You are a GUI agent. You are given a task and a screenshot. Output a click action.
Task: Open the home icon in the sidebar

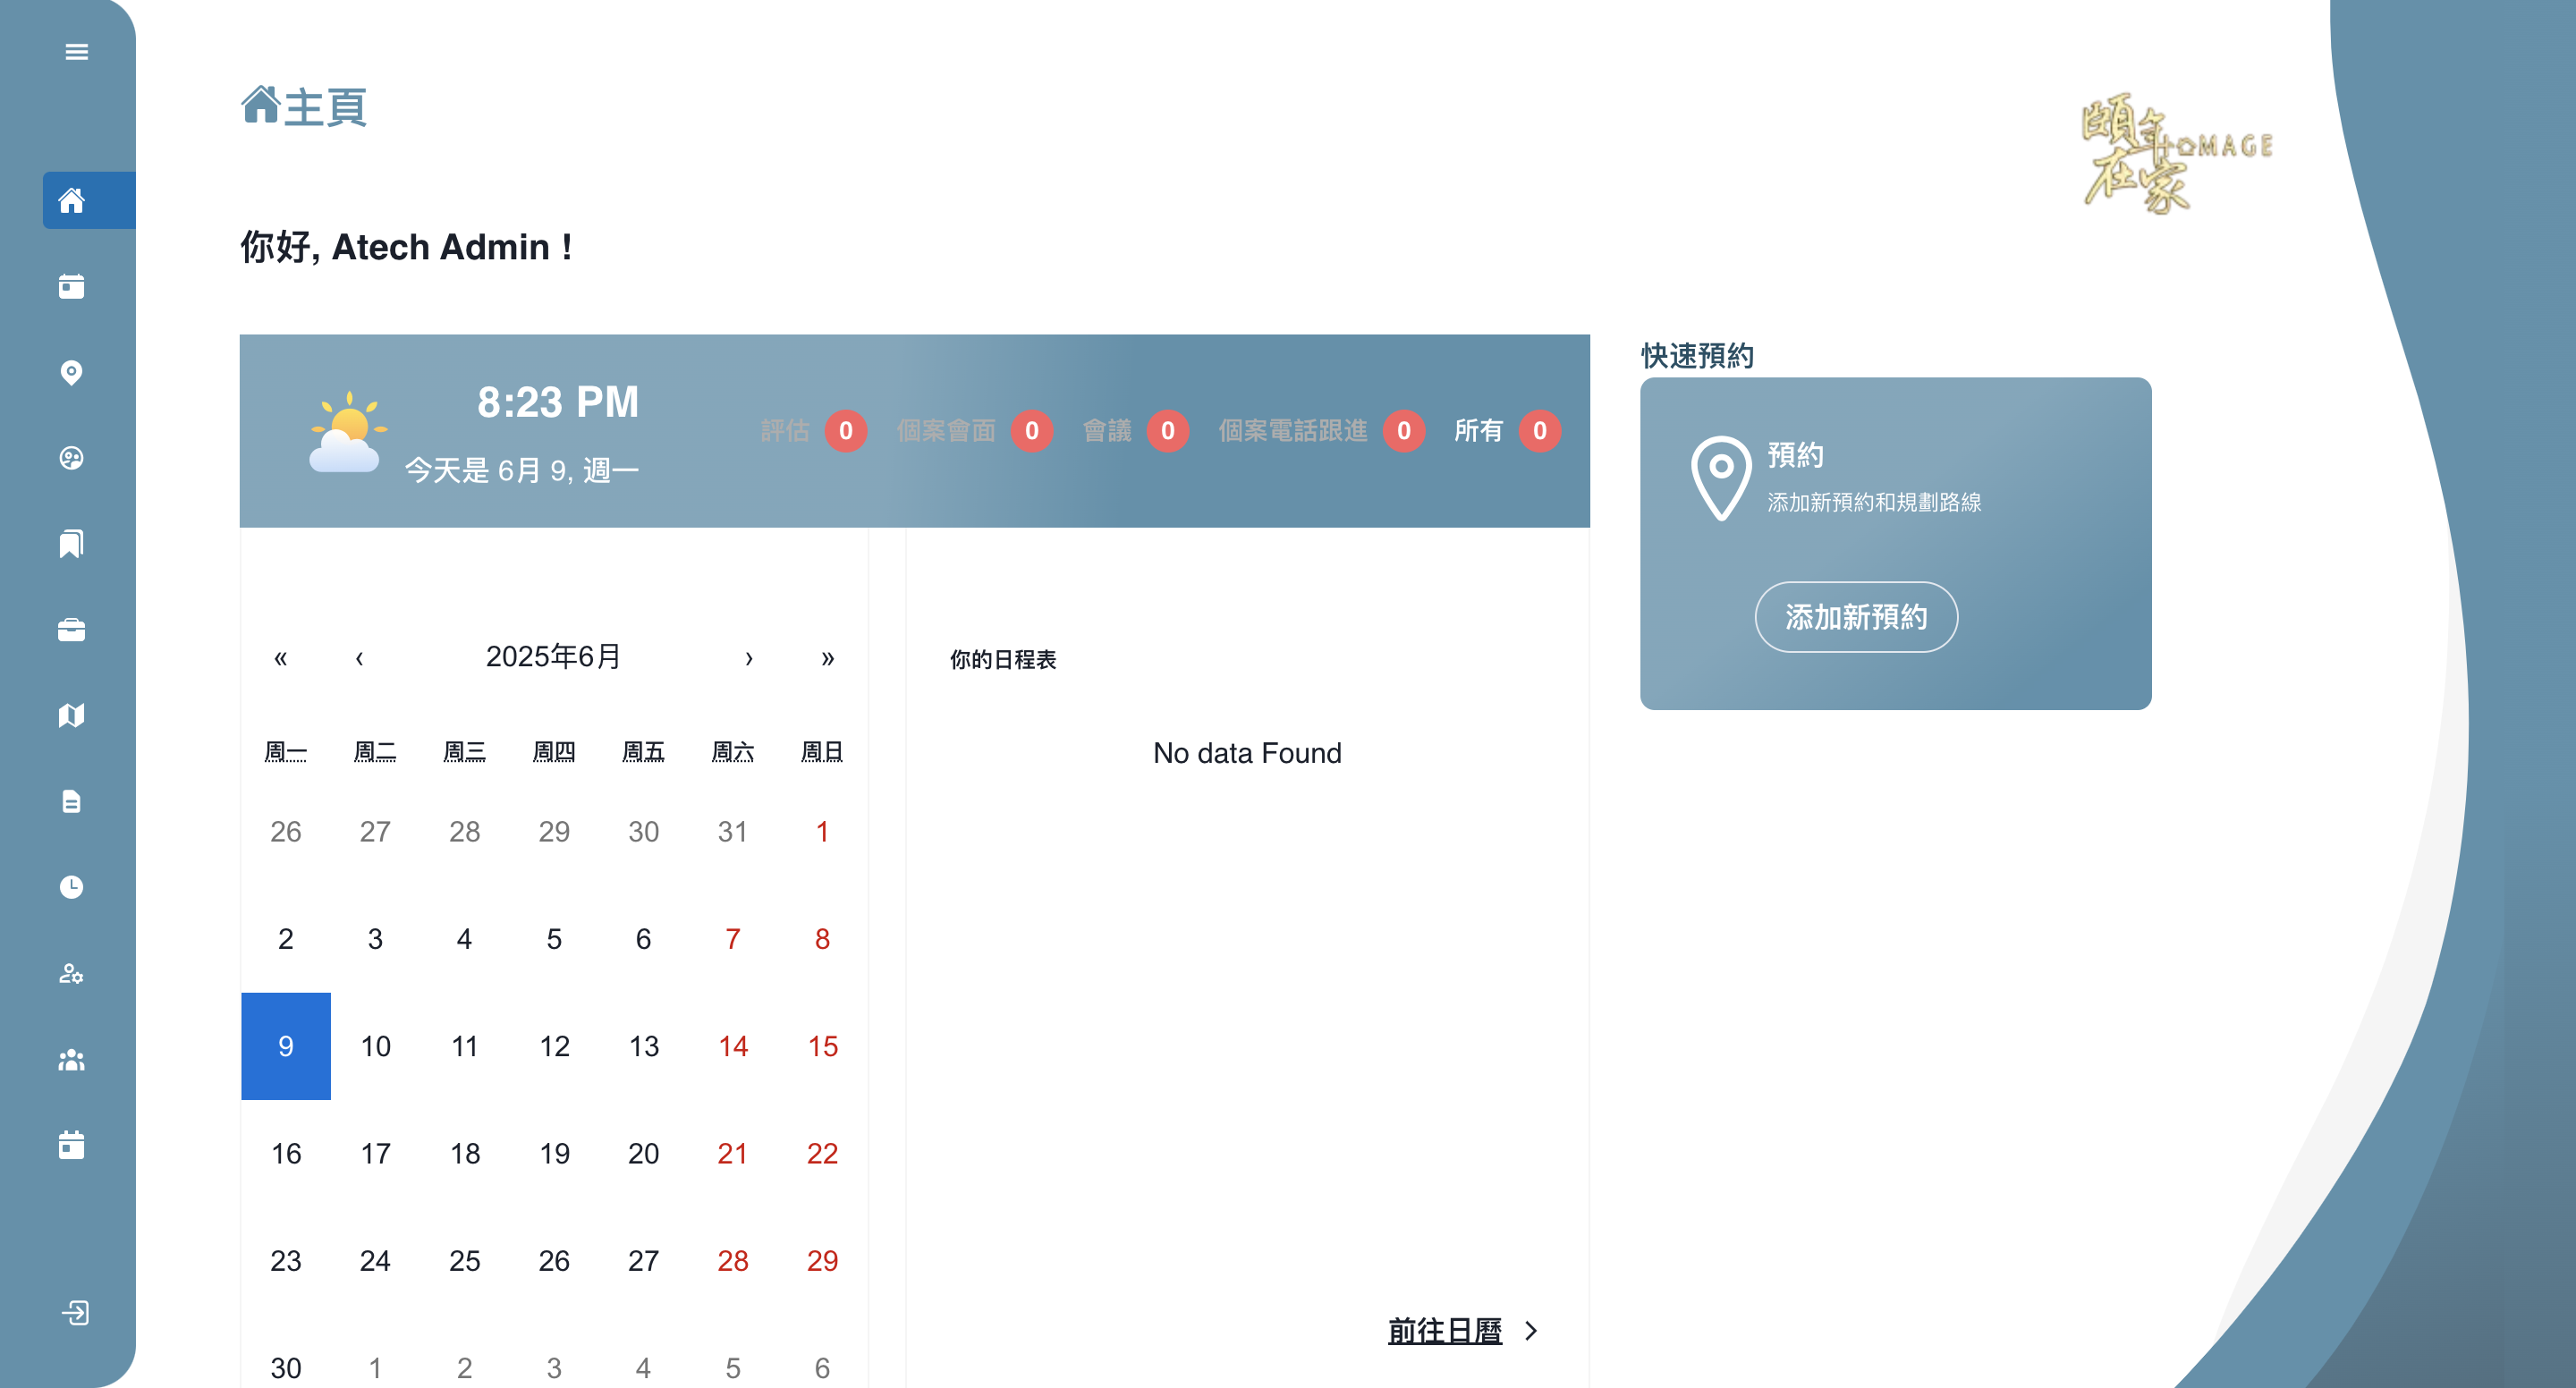tap(72, 201)
